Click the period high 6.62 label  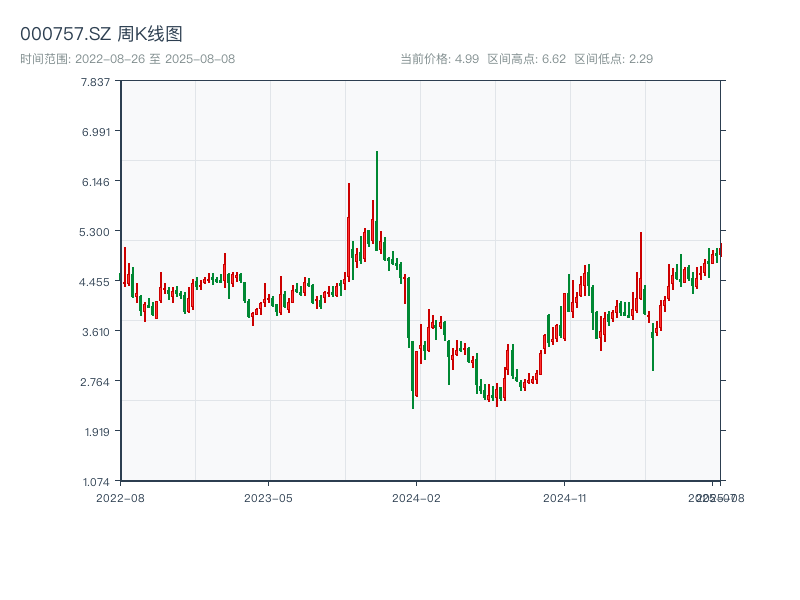pos(526,59)
